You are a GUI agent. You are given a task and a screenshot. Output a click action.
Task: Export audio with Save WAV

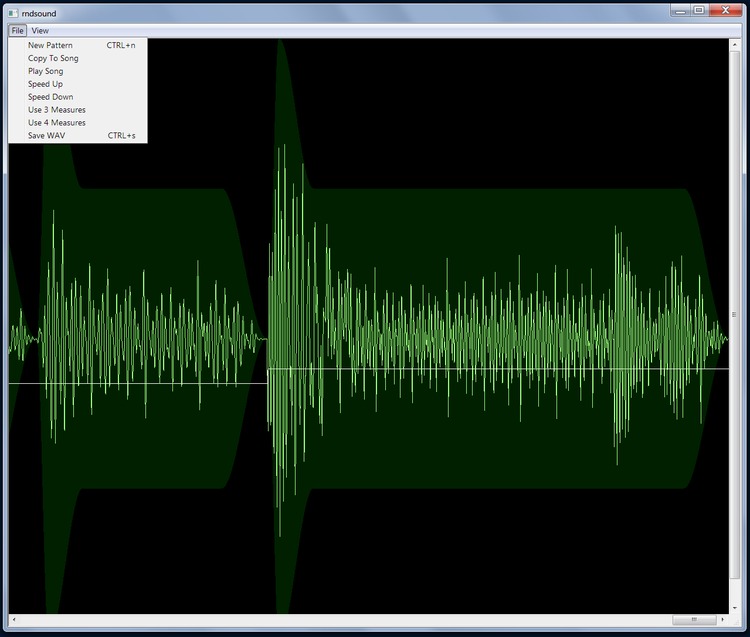click(46, 135)
